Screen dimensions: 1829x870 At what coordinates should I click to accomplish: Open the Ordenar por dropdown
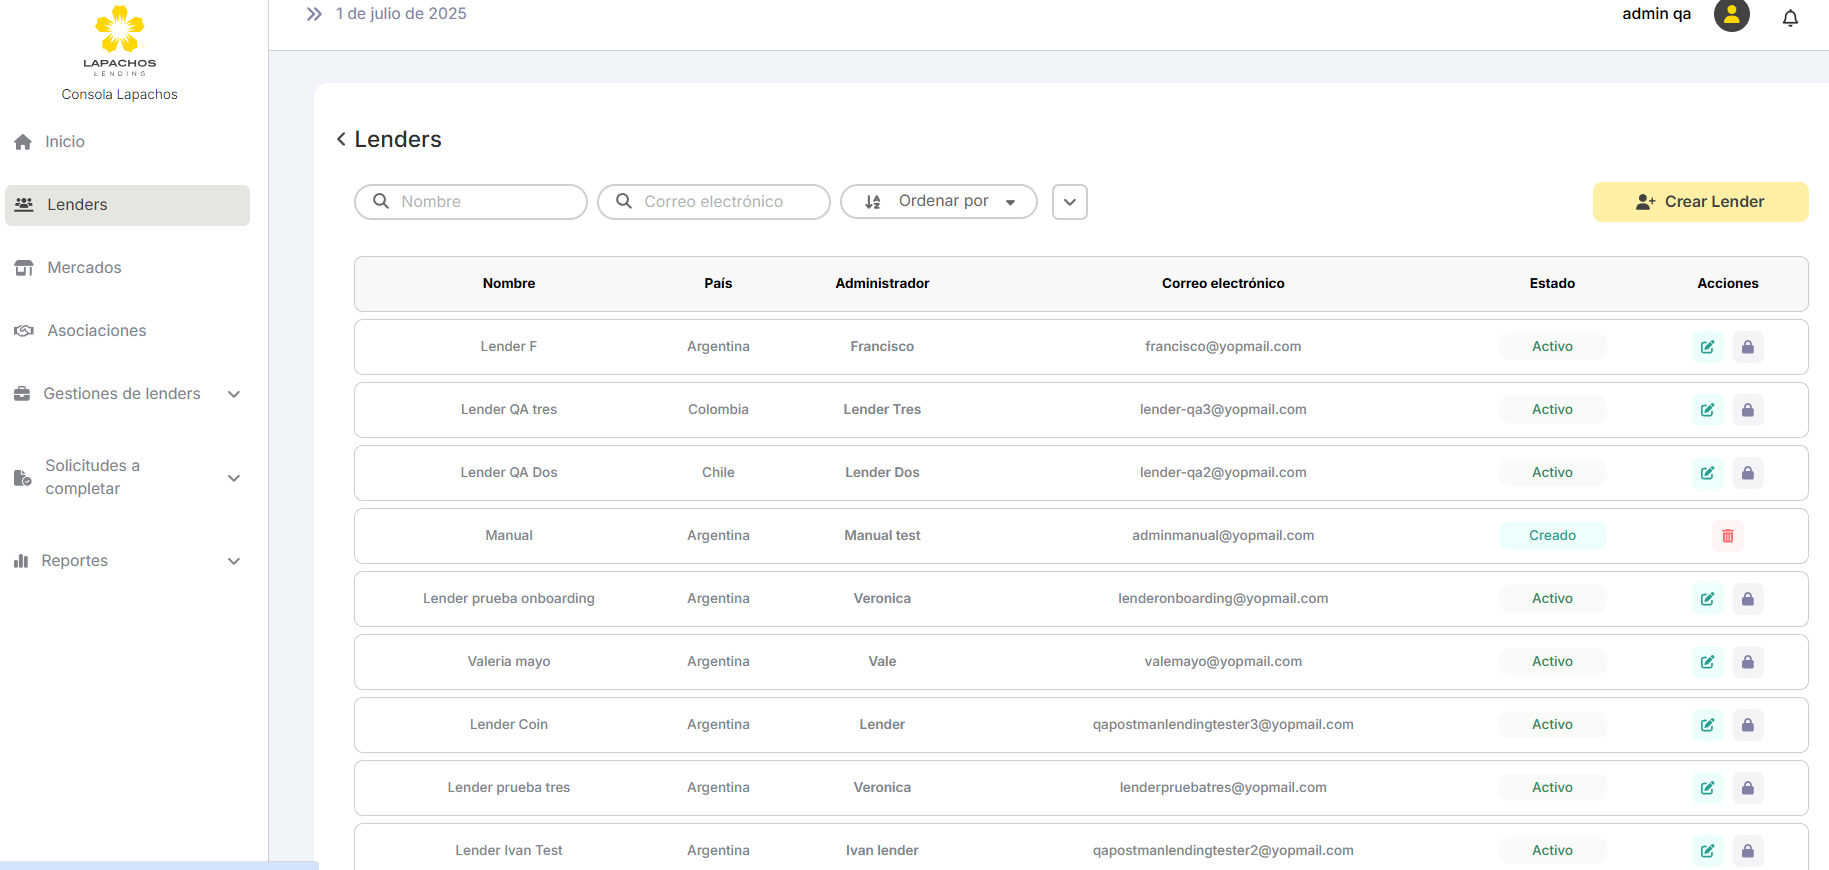(x=938, y=202)
